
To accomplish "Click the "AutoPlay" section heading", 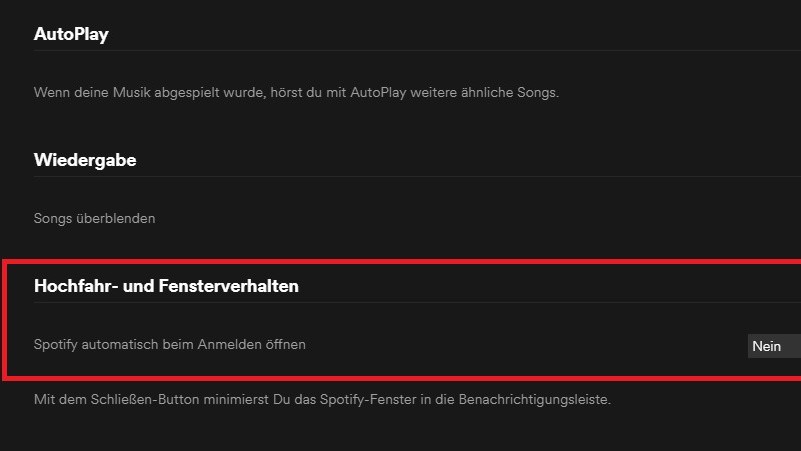I will point(71,34).
